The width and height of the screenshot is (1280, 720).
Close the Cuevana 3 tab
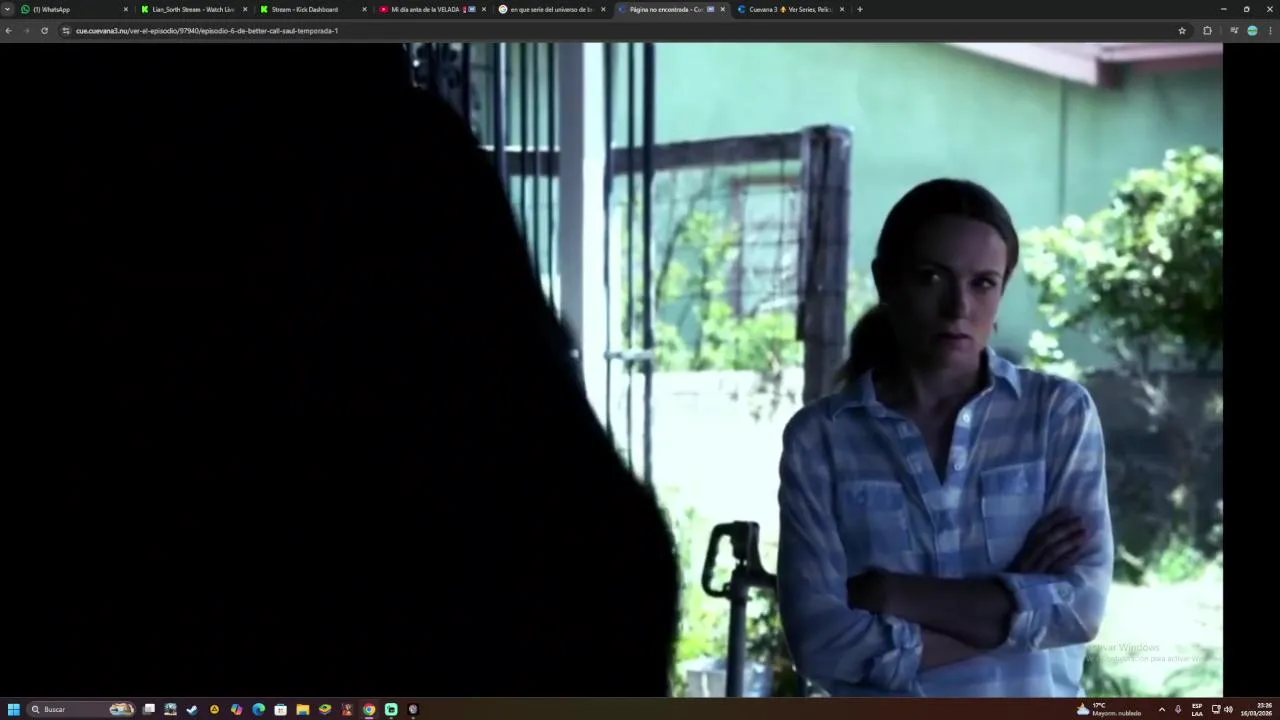(842, 9)
